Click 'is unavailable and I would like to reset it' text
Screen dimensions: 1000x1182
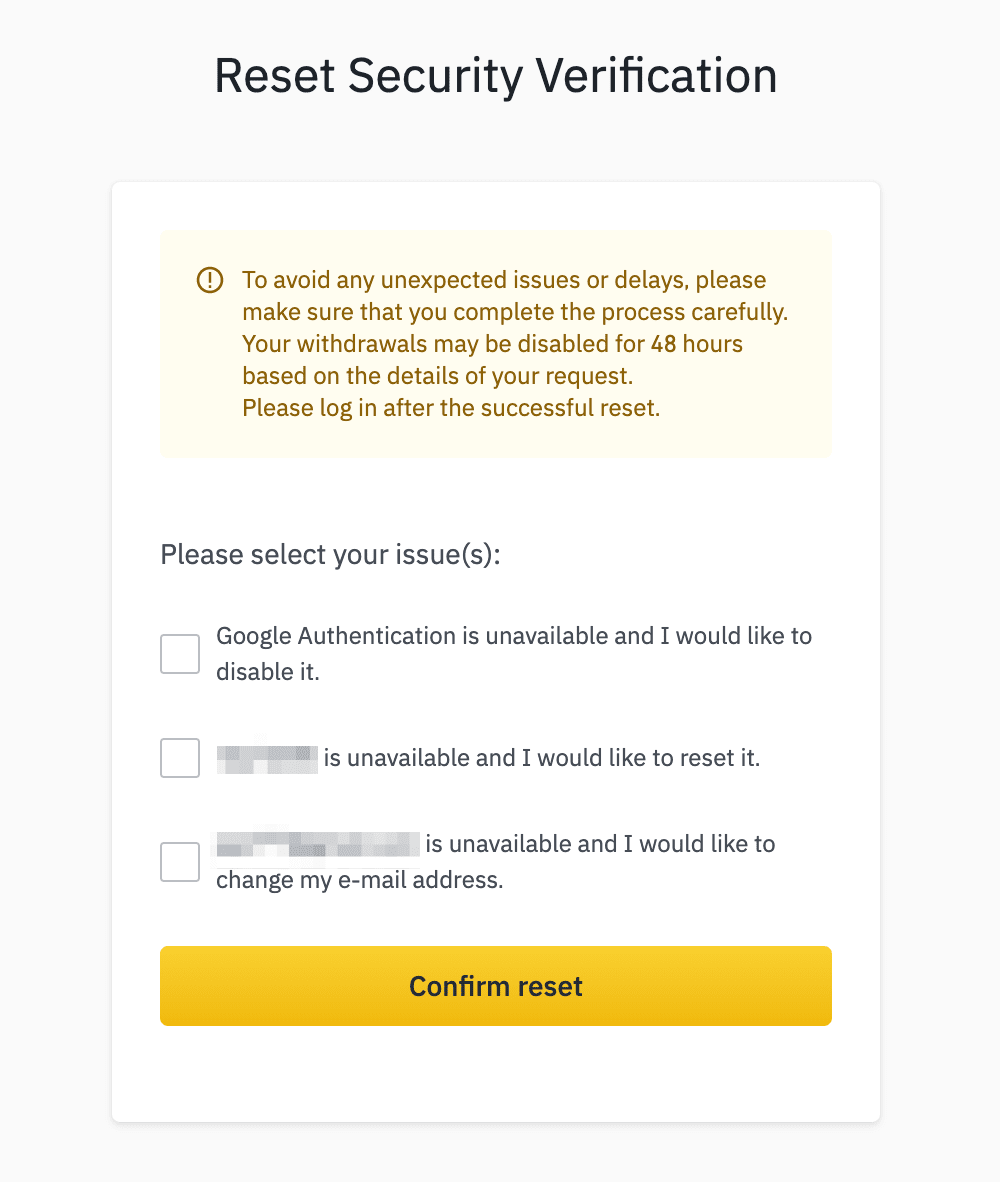pos(542,758)
